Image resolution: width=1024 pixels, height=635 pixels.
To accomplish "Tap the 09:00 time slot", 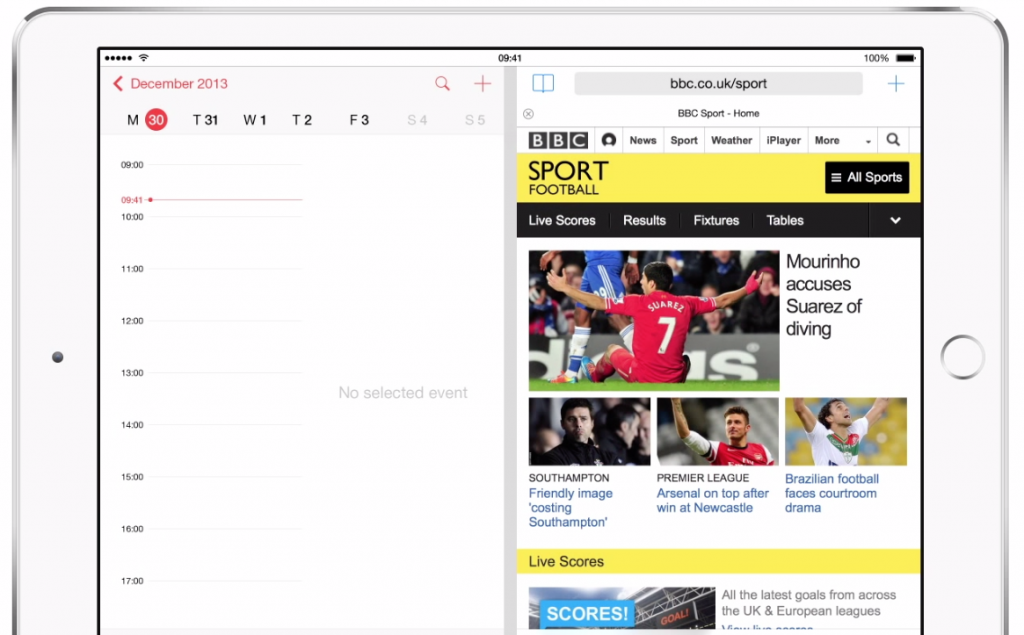I will pyautogui.click(x=210, y=165).
